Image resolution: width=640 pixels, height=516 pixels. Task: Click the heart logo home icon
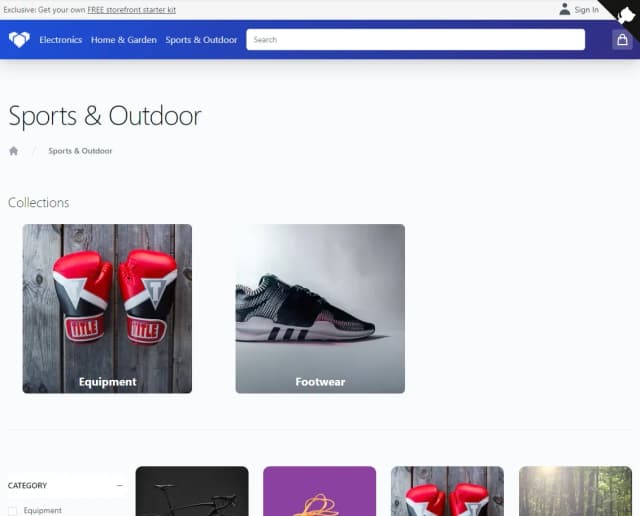(19, 40)
